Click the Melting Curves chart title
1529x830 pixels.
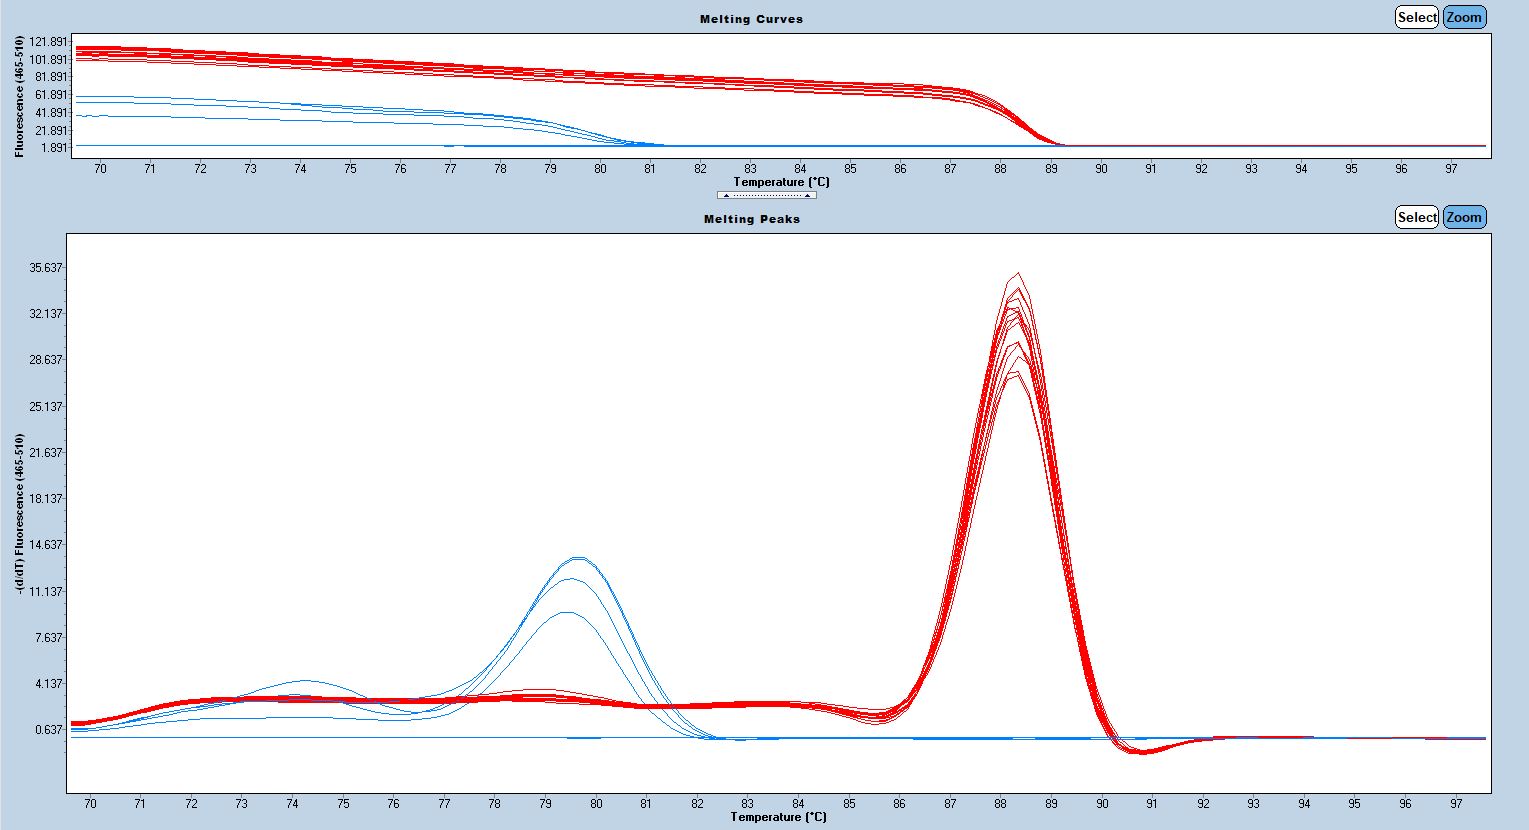click(x=751, y=19)
